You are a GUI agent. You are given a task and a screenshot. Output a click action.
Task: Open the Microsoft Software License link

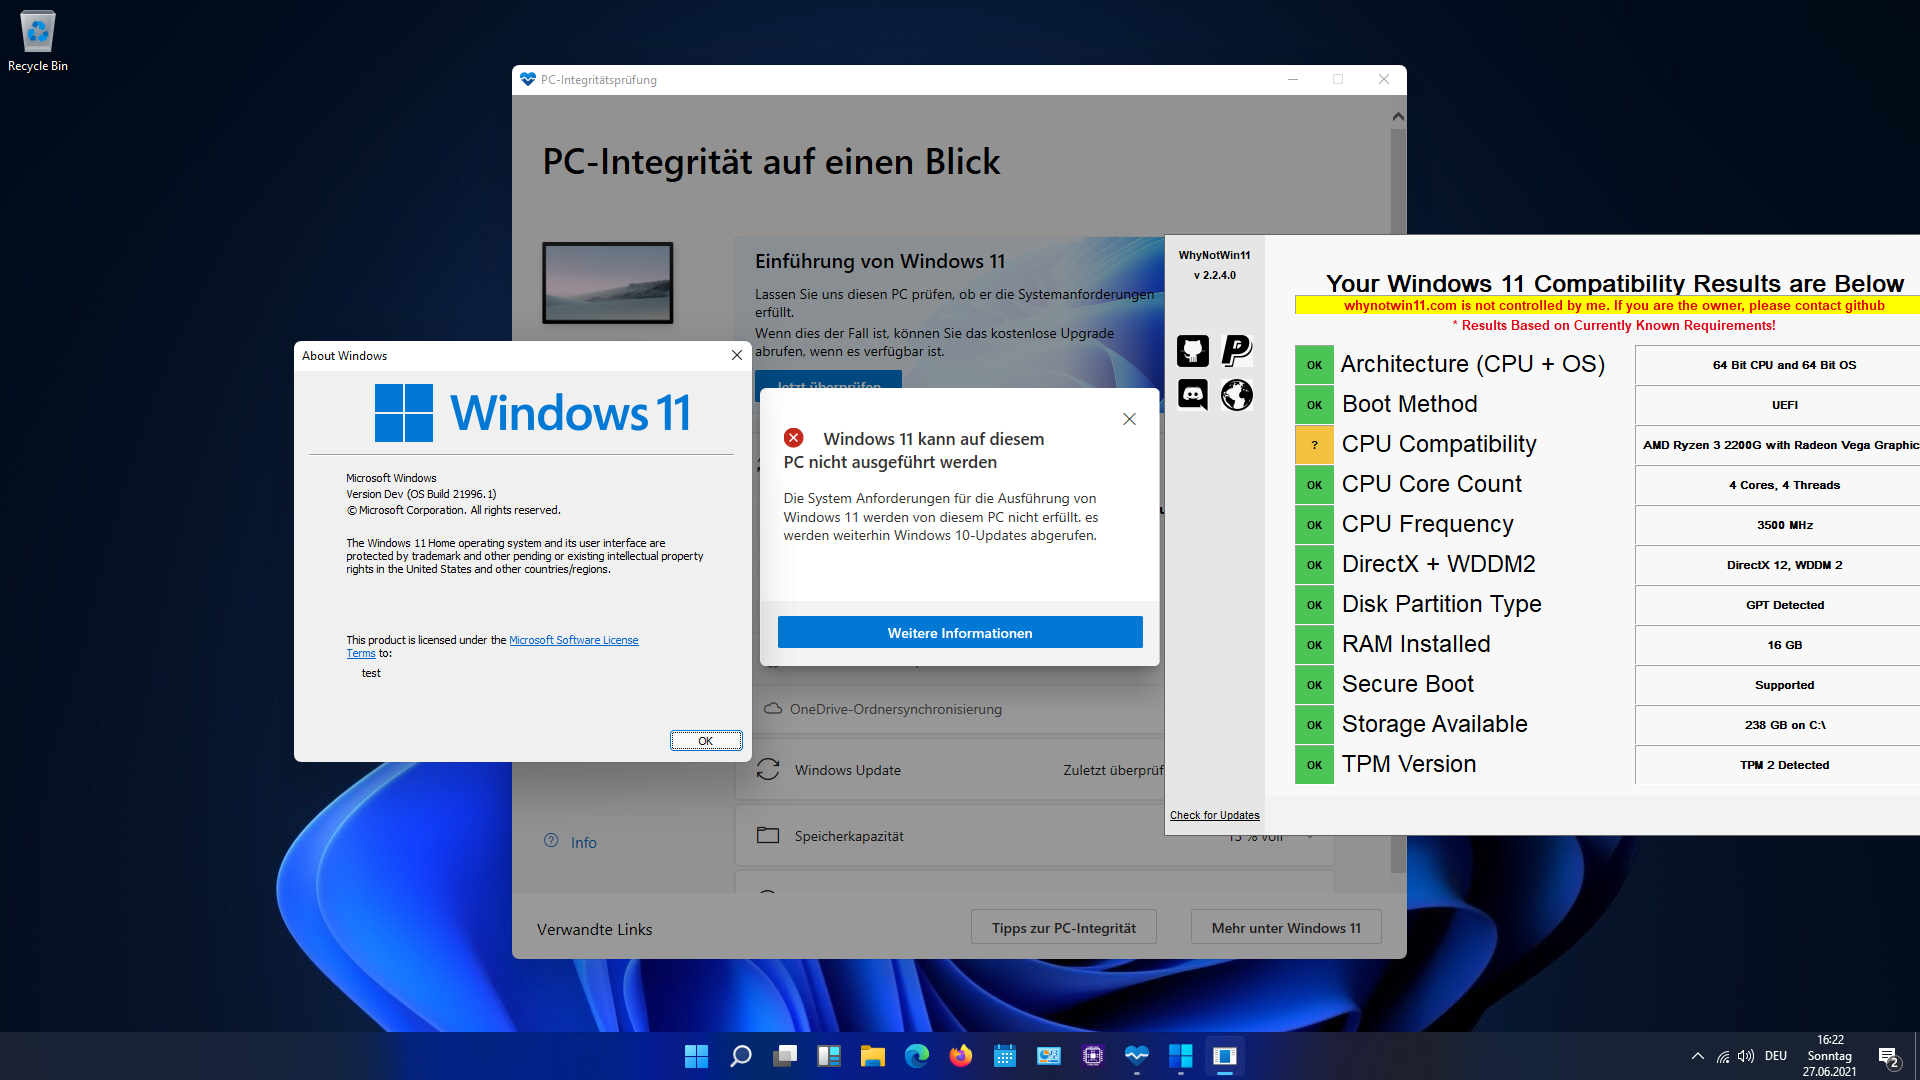tap(573, 640)
